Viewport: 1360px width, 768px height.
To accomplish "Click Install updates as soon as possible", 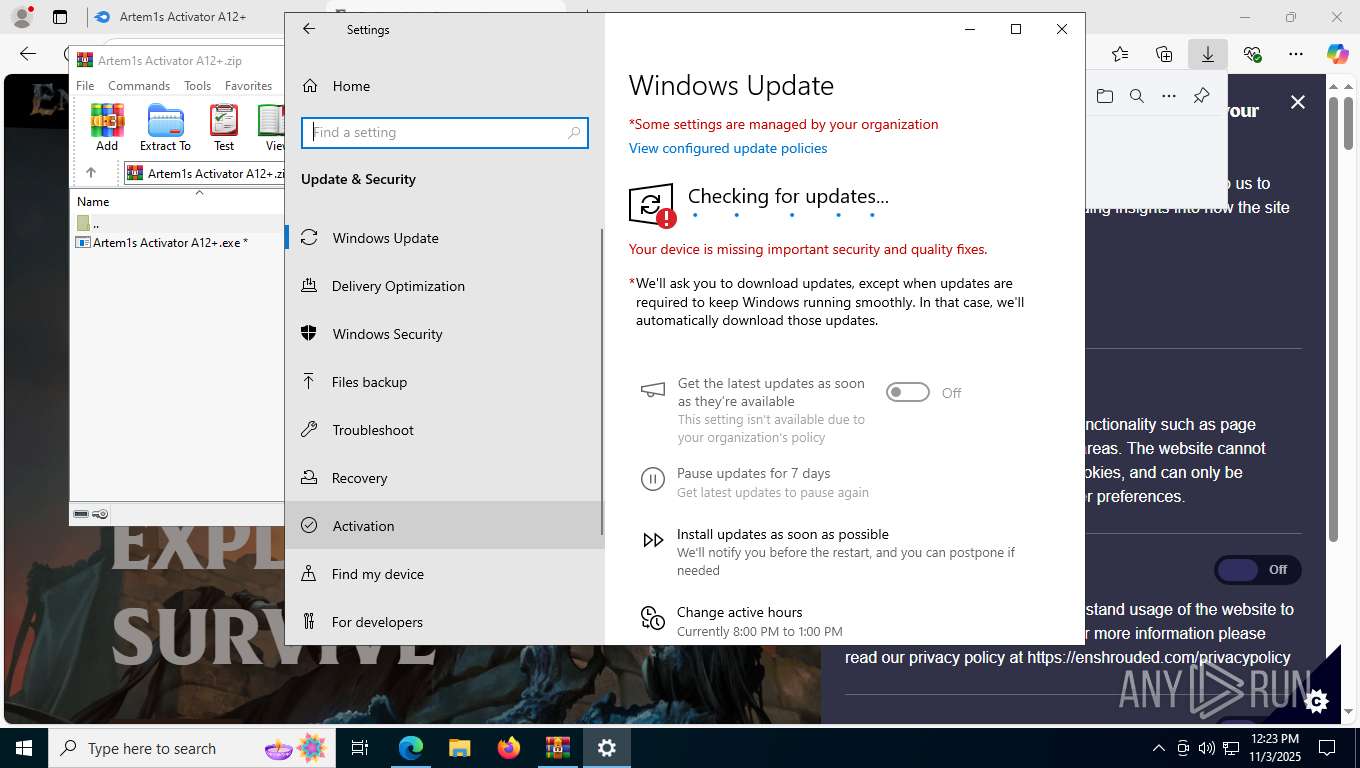I will click(782, 534).
